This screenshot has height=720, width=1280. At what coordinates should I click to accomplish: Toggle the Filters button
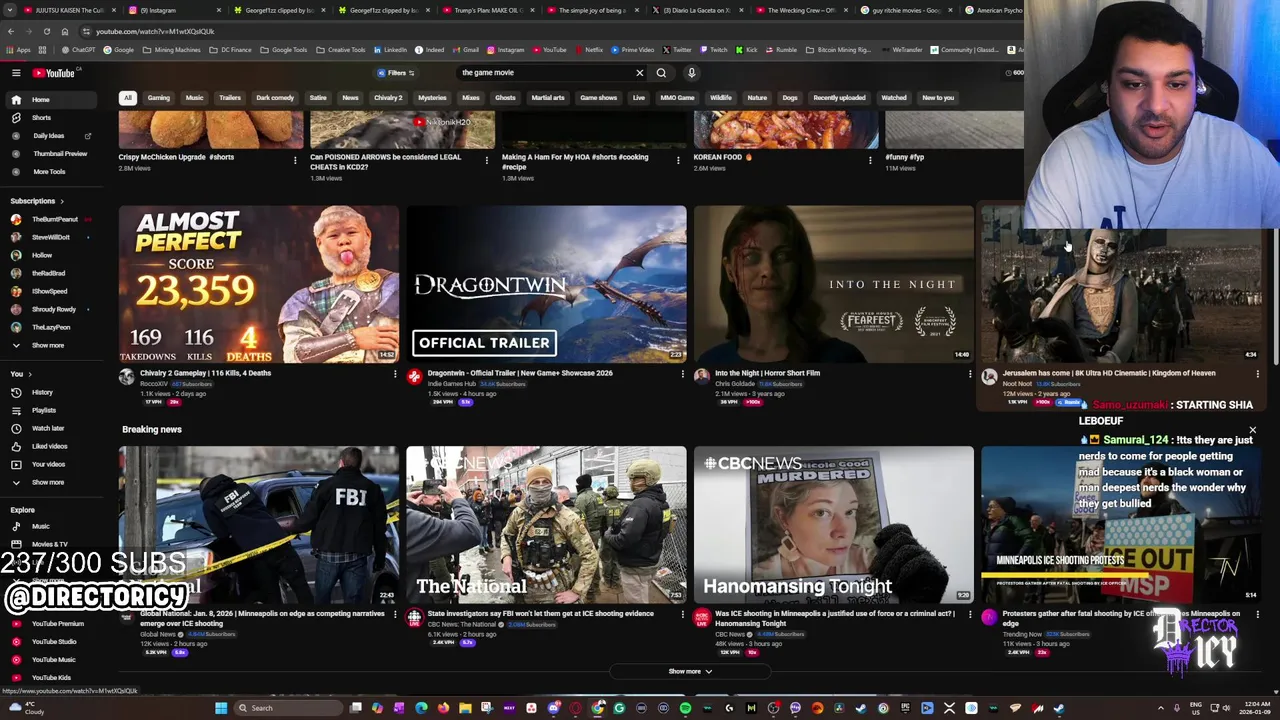396,73
